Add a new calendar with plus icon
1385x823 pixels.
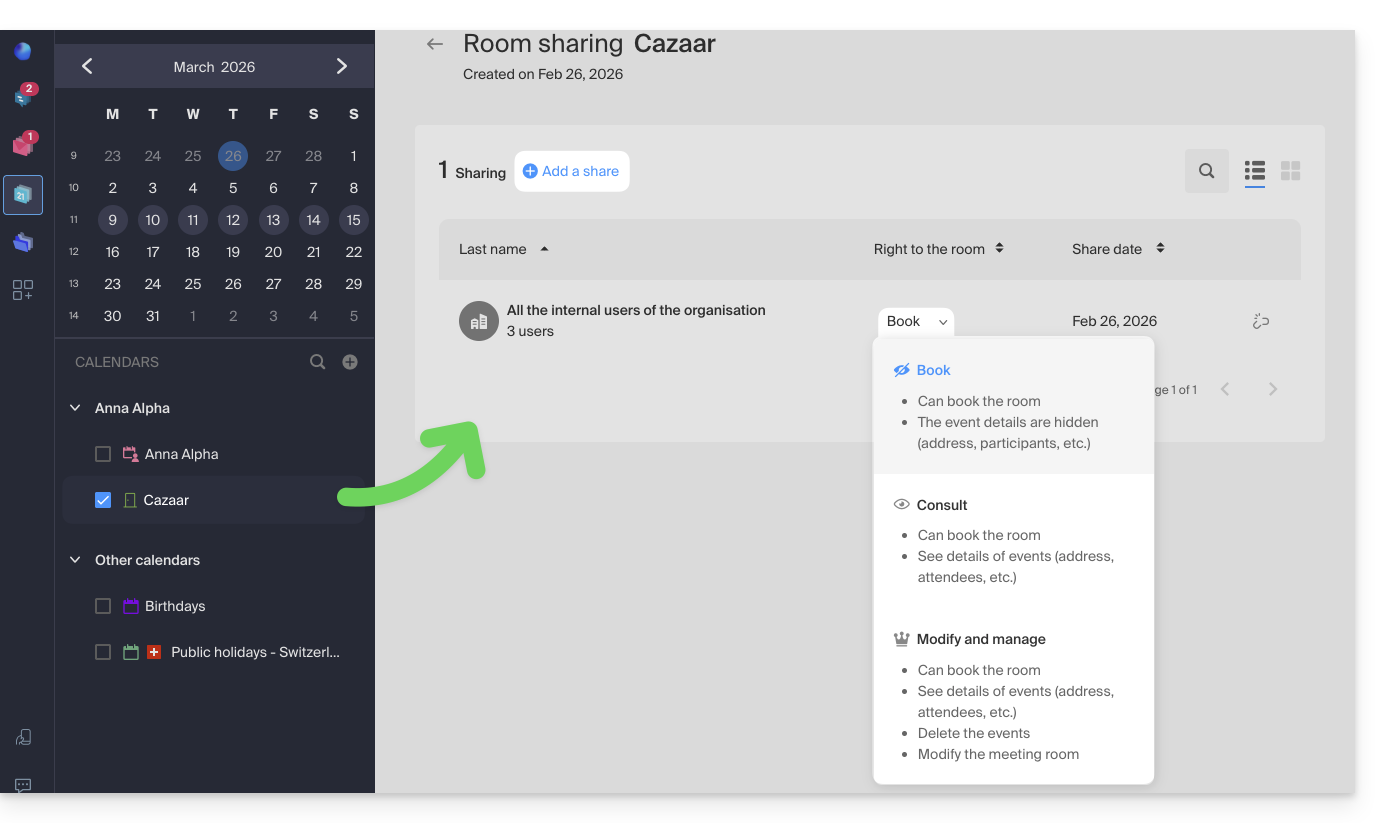[x=350, y=362]
